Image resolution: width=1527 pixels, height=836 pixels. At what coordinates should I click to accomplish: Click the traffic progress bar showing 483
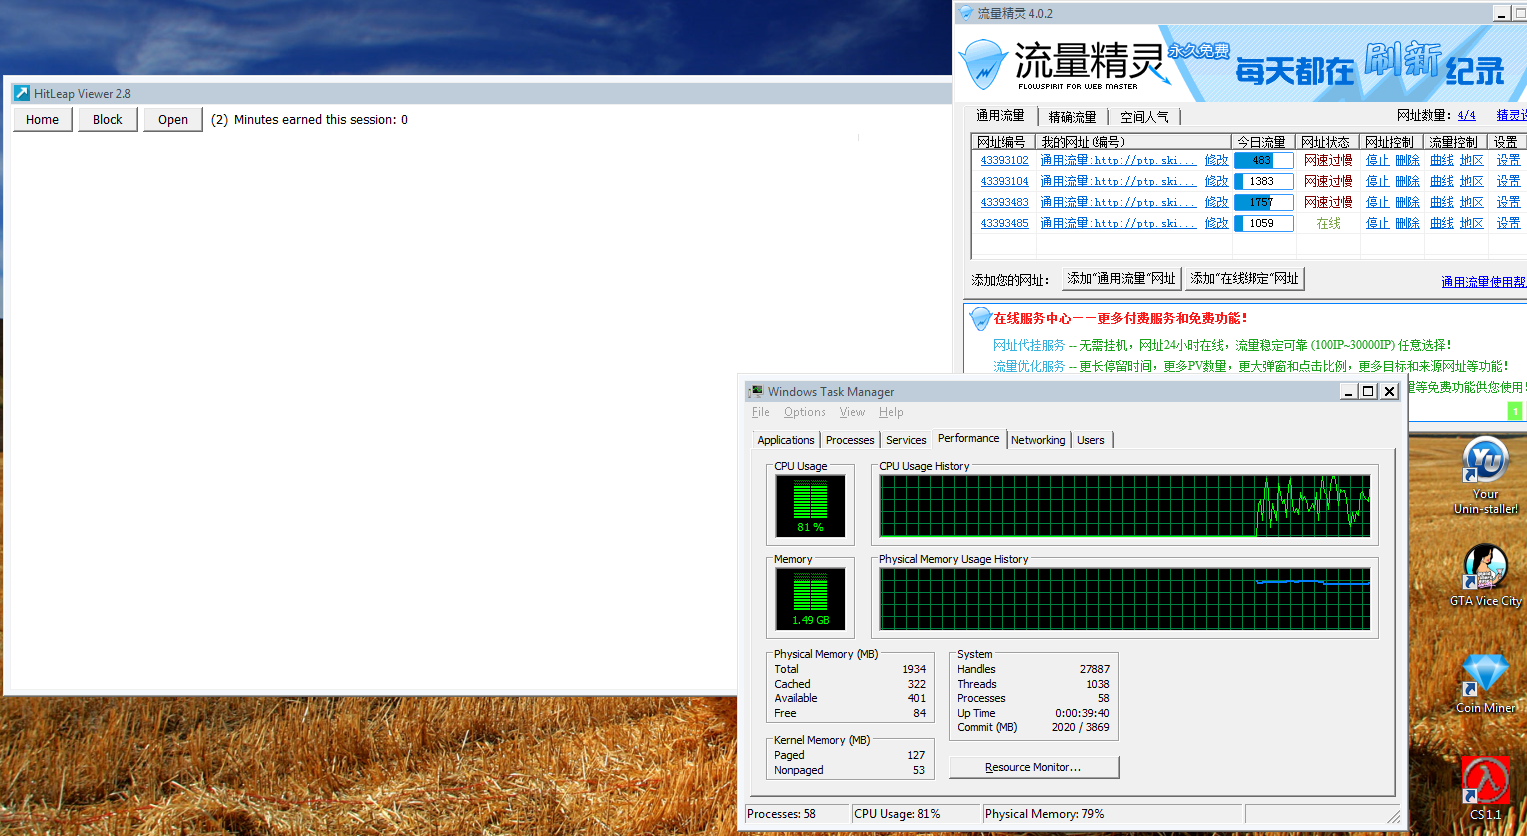click(x=1264, y=160)
